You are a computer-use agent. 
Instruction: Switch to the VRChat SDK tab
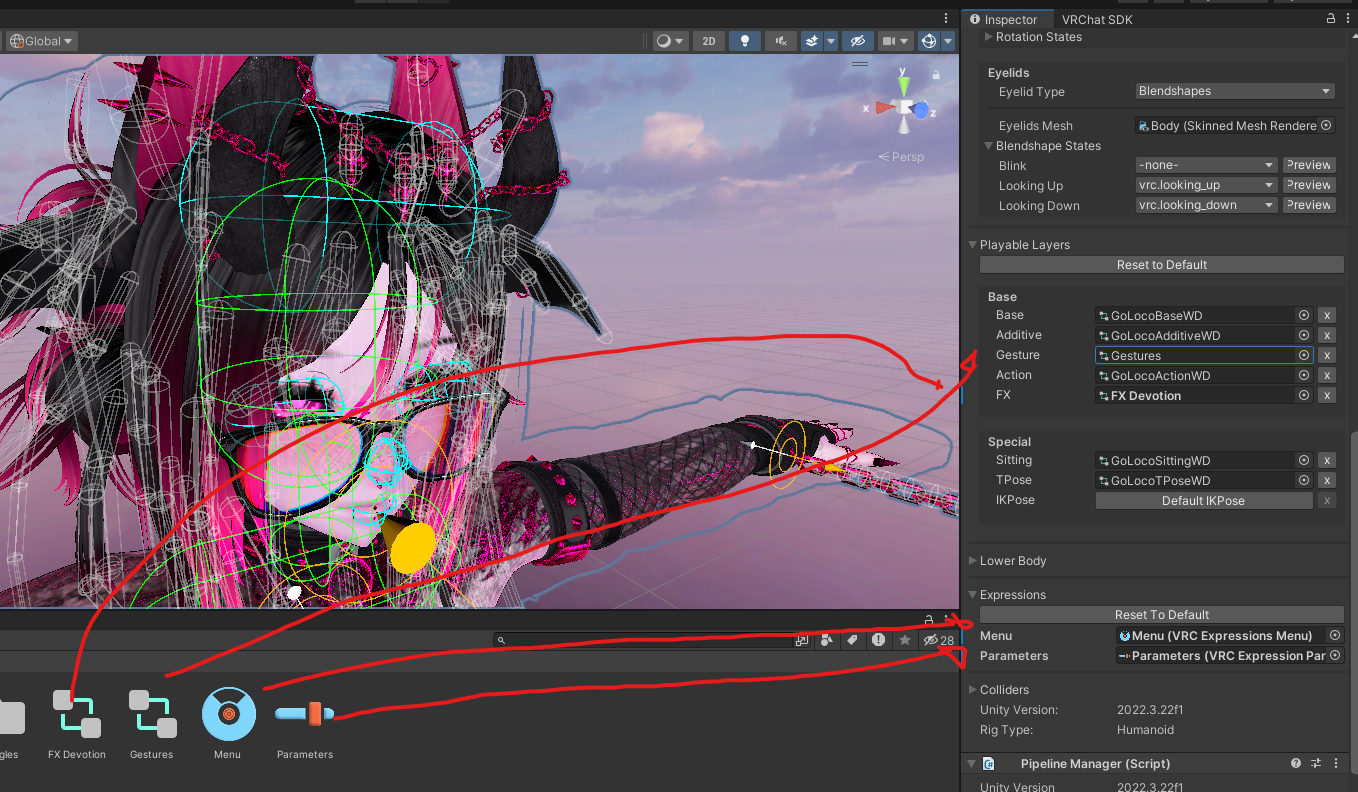coord(1097,19)
